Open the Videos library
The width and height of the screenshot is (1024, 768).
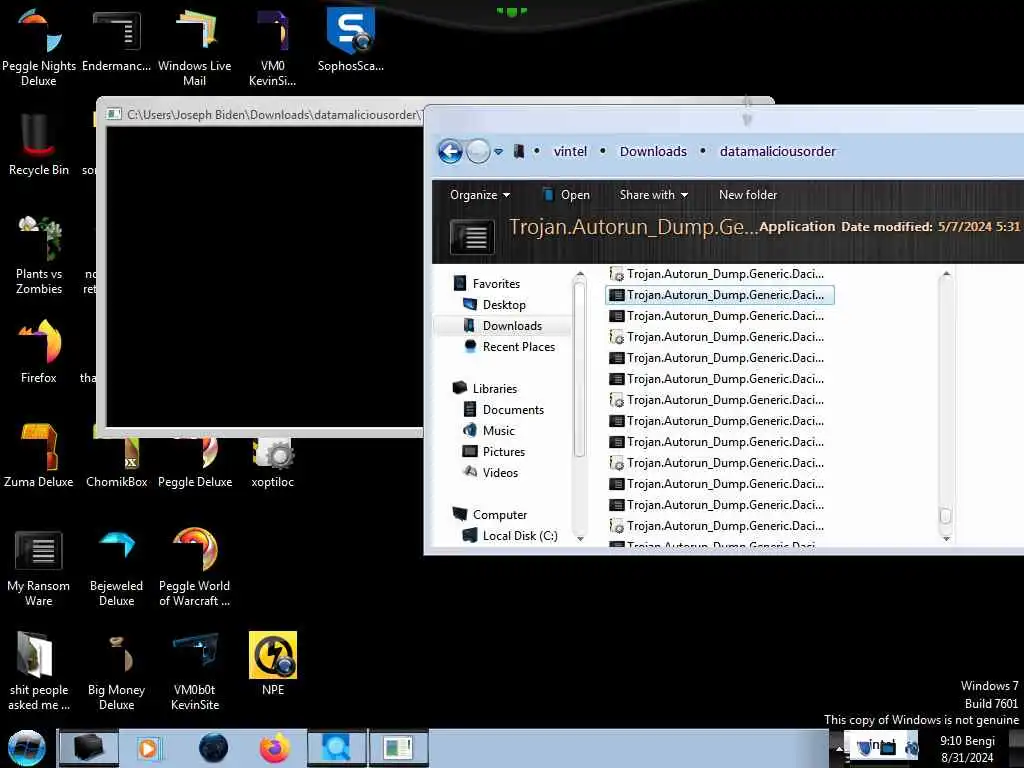click(500, 472)
